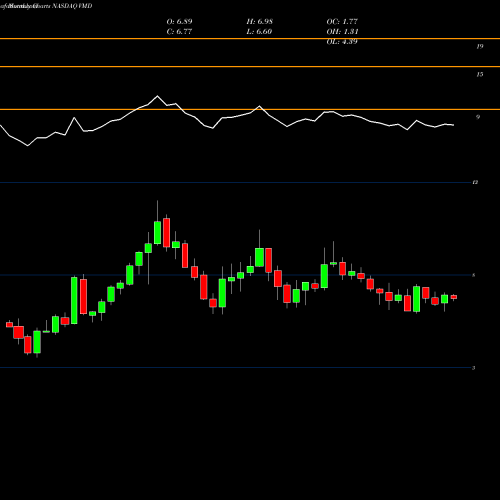Click the 'L: 6.60' low value
The image size is (500, 500).
pos(259,32)
